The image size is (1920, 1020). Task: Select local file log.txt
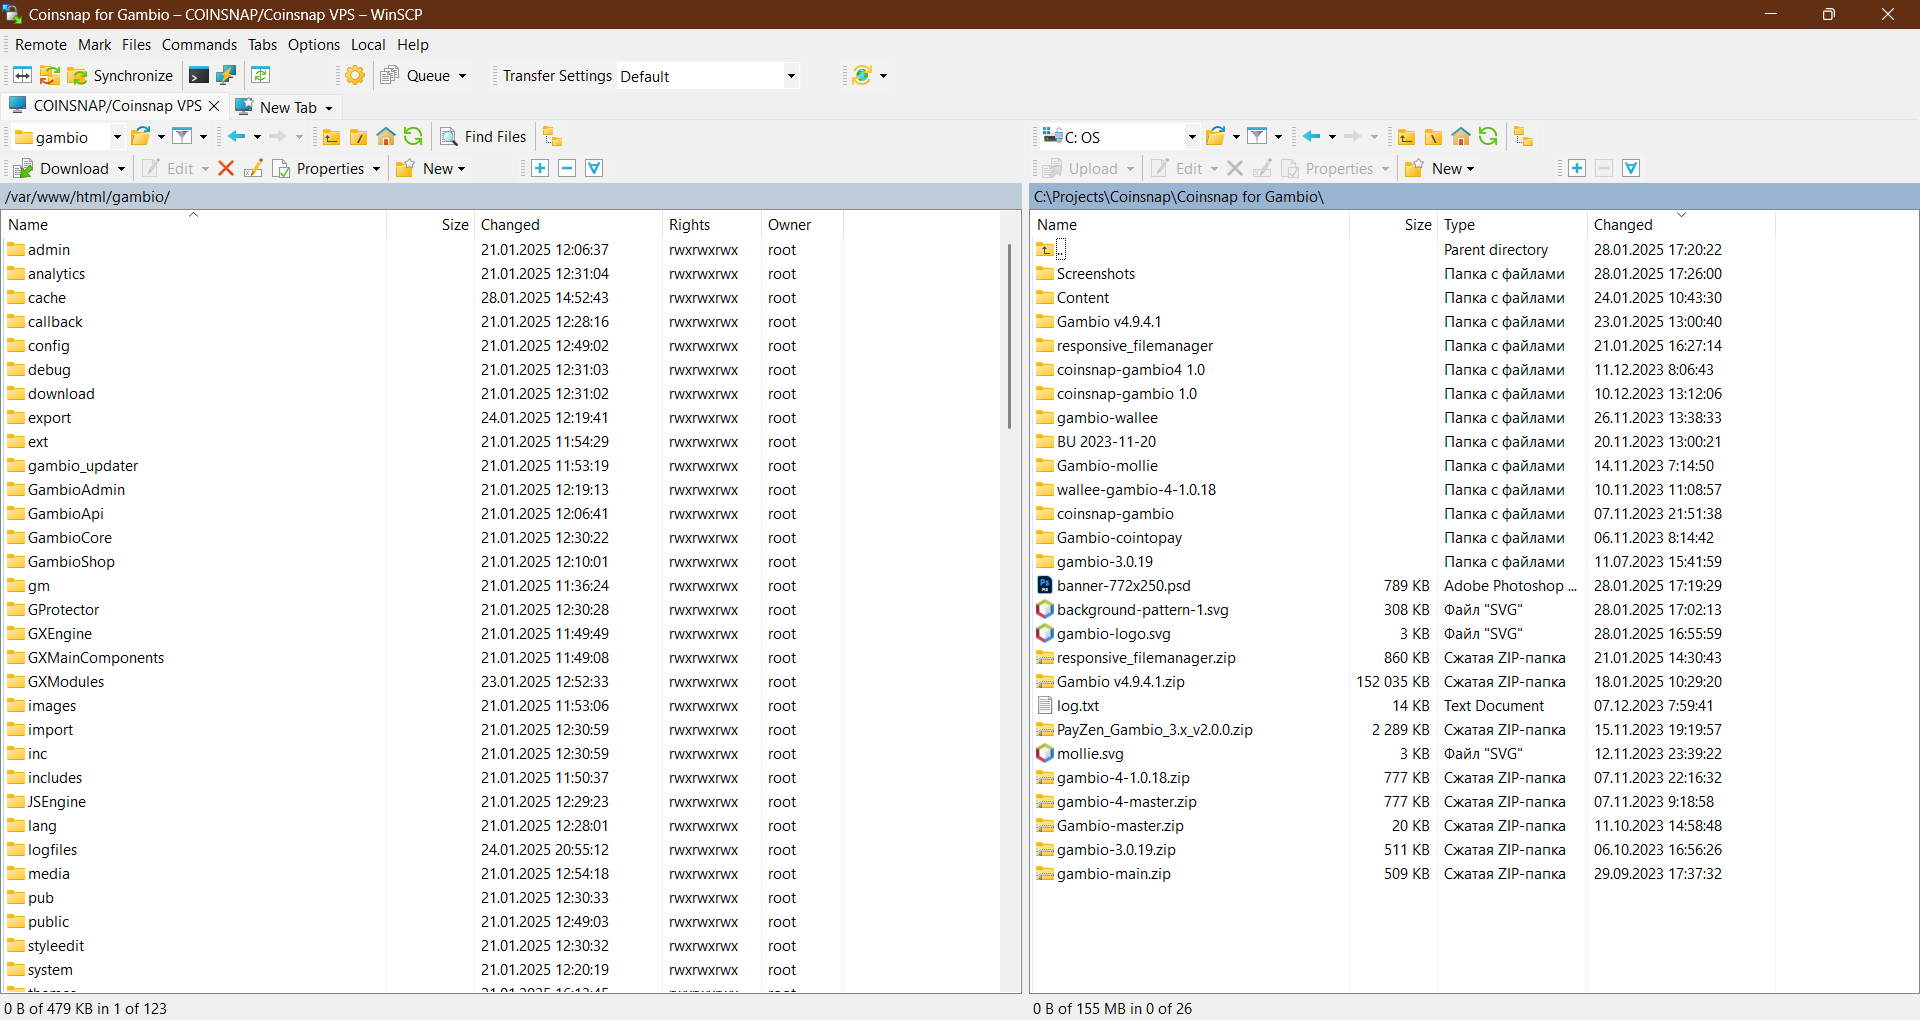[1077, 706]
